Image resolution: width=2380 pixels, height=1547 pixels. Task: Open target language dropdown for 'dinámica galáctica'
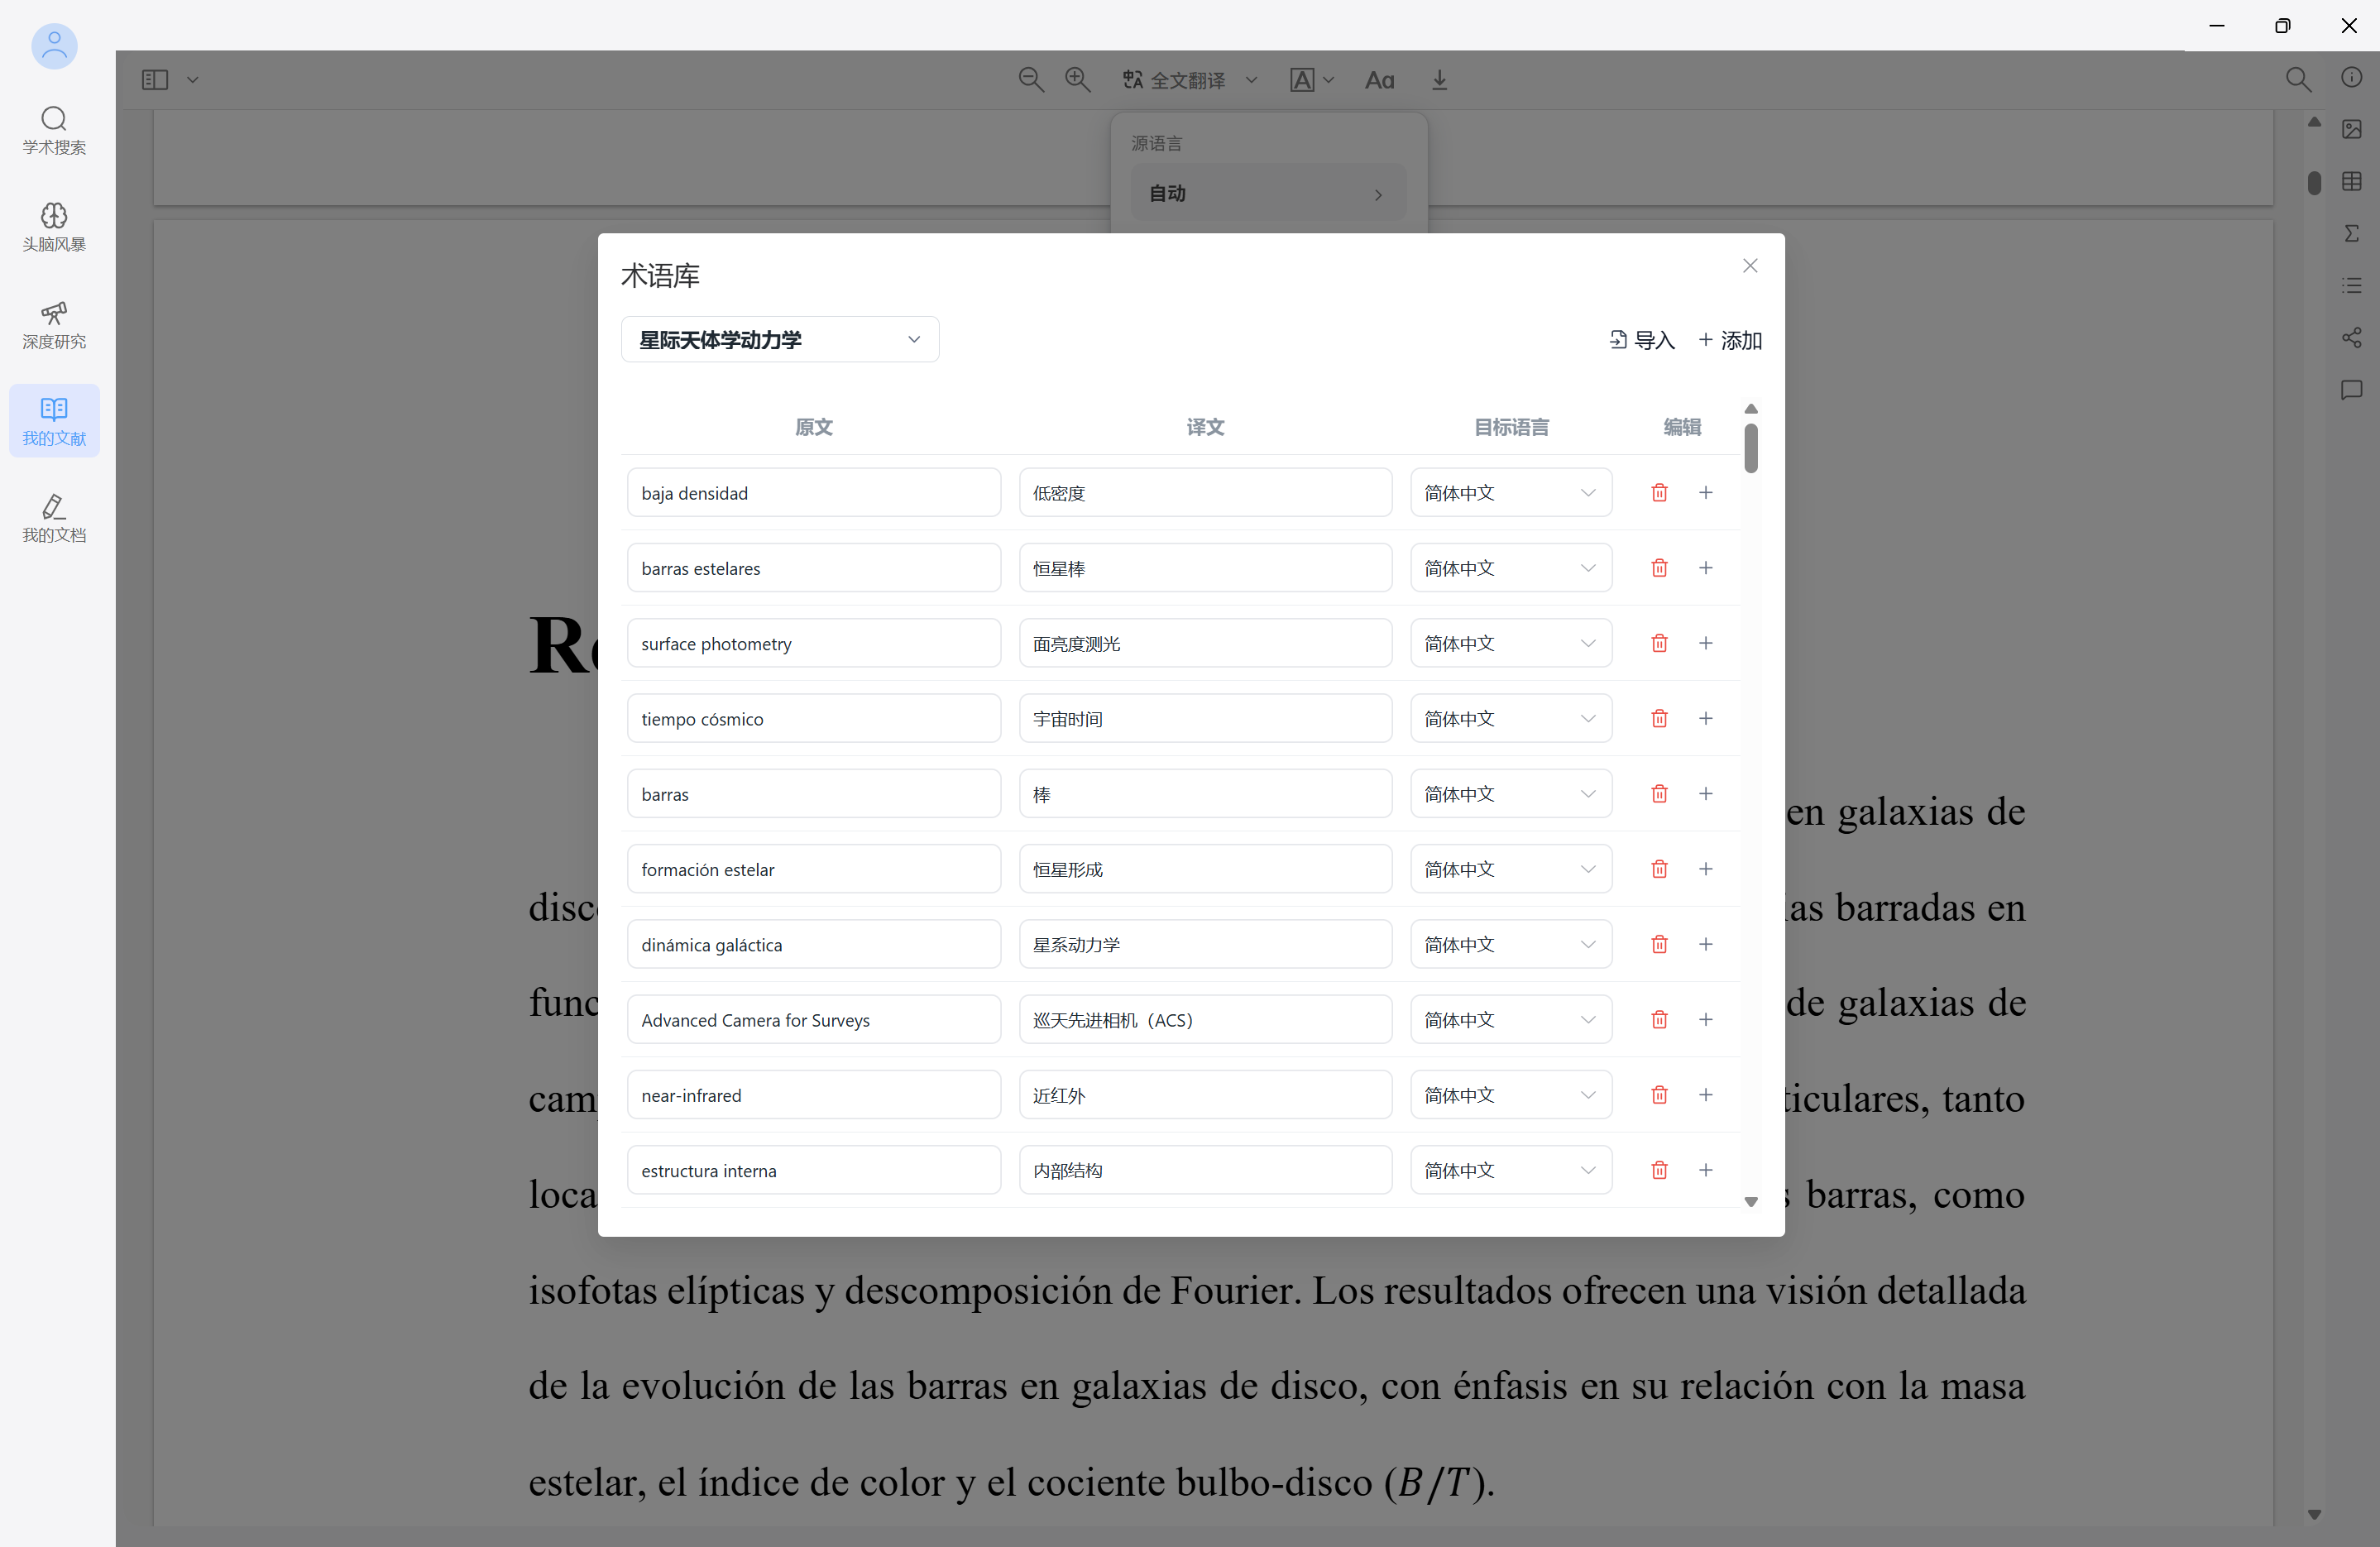[x=1510, y=944]
